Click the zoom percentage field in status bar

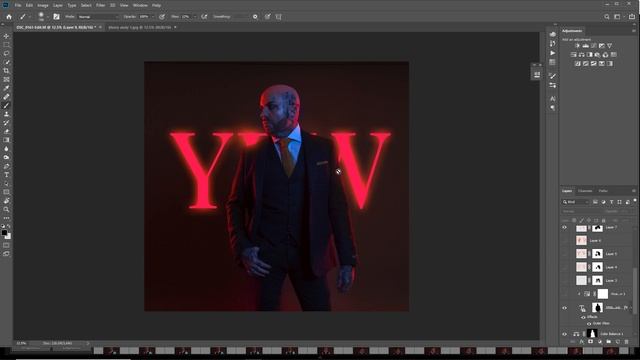point(21,344)
